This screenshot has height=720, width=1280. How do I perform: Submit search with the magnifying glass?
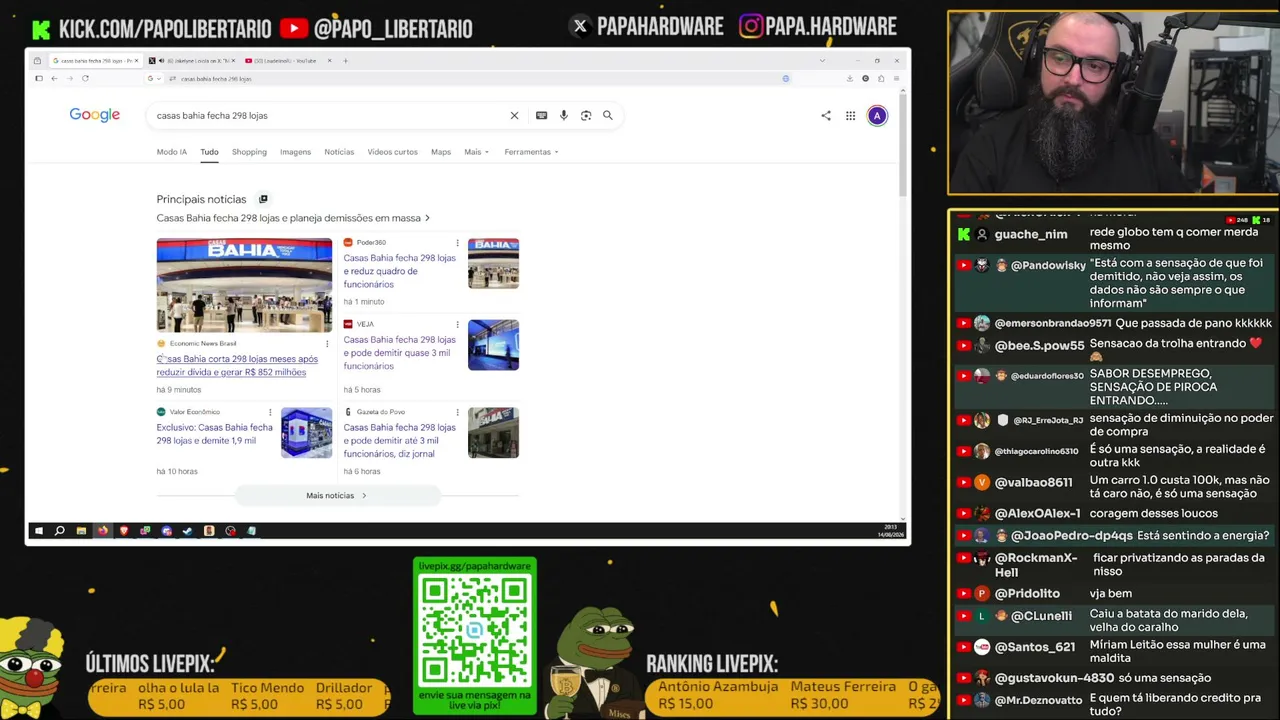607,115
